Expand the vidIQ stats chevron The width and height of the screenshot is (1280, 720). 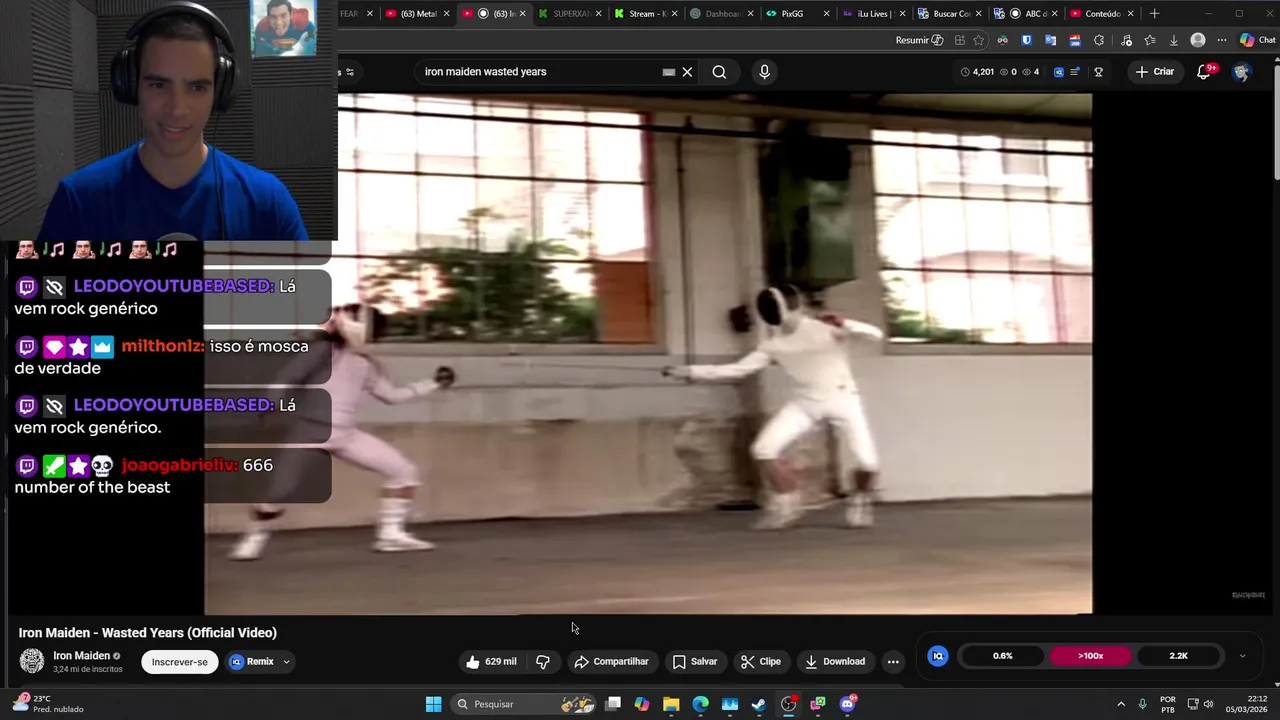[x=1242, y=656]
